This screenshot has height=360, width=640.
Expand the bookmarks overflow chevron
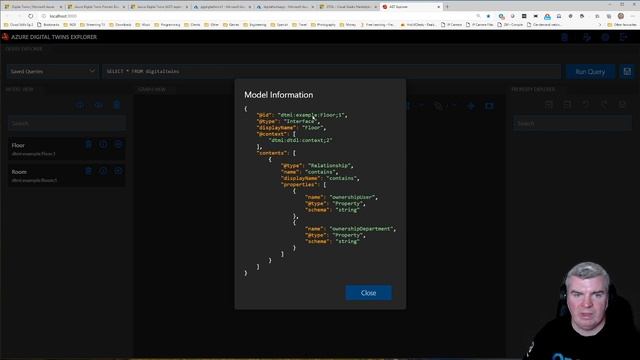(x=600, y=25)
